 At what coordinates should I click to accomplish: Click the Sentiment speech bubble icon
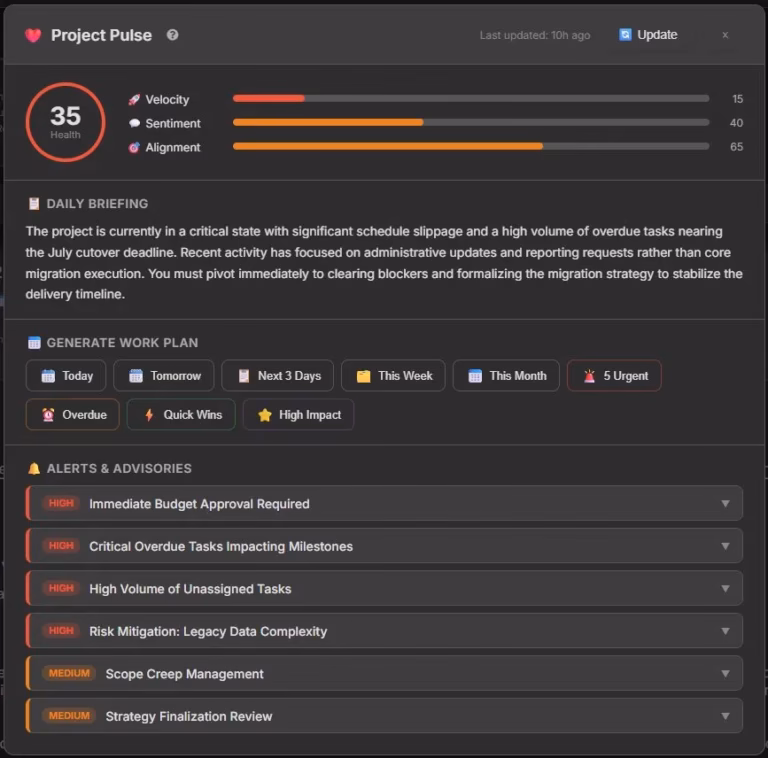click(134, 123)
